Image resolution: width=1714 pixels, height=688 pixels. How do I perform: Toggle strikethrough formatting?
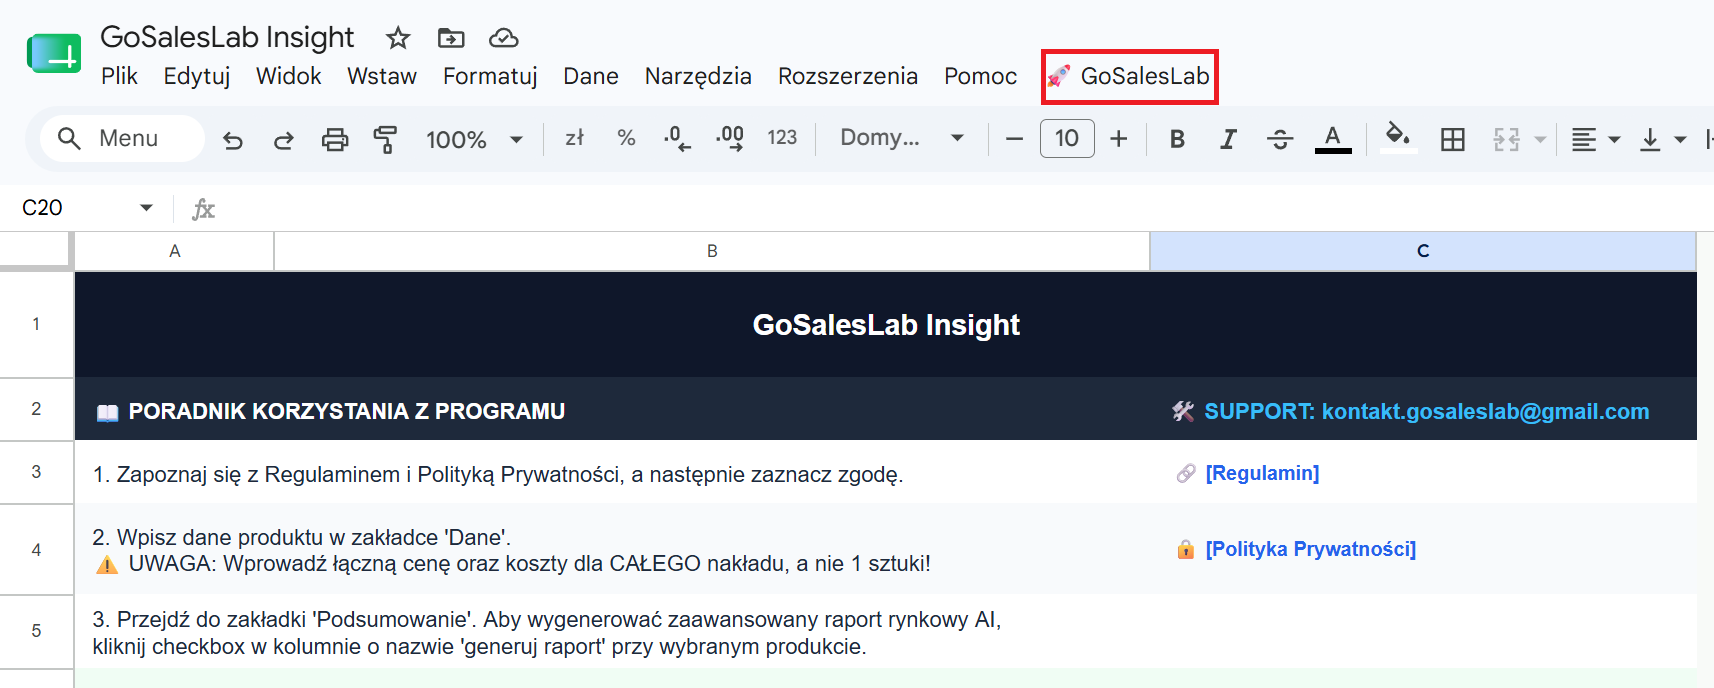[1280, 139]
